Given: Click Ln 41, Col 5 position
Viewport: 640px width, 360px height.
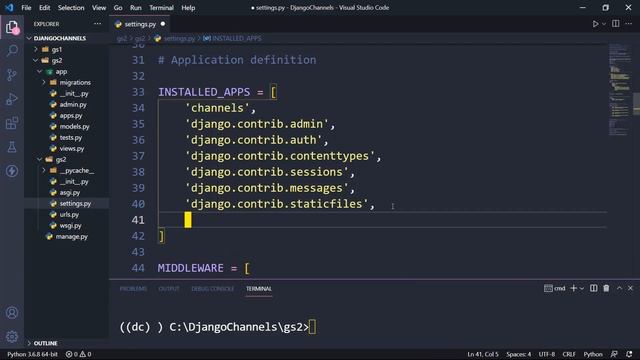Looking at the screenshot, I should click(x=482, y=354).
